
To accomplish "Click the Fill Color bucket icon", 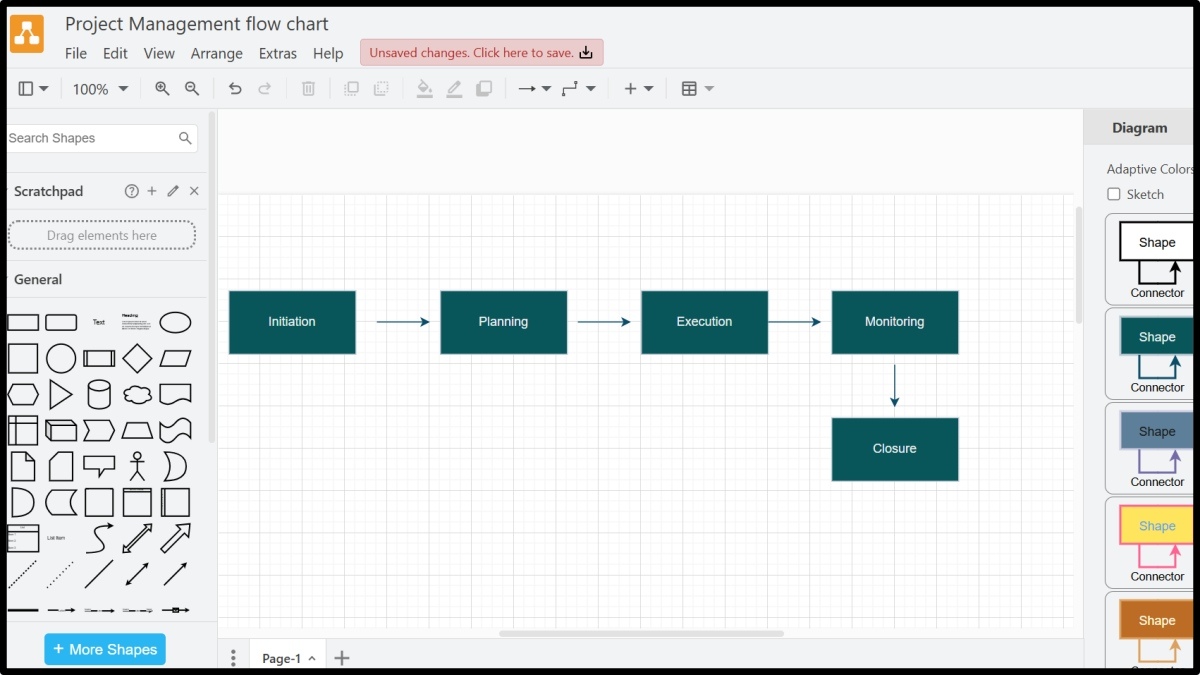I will click(x=424, y=89).
